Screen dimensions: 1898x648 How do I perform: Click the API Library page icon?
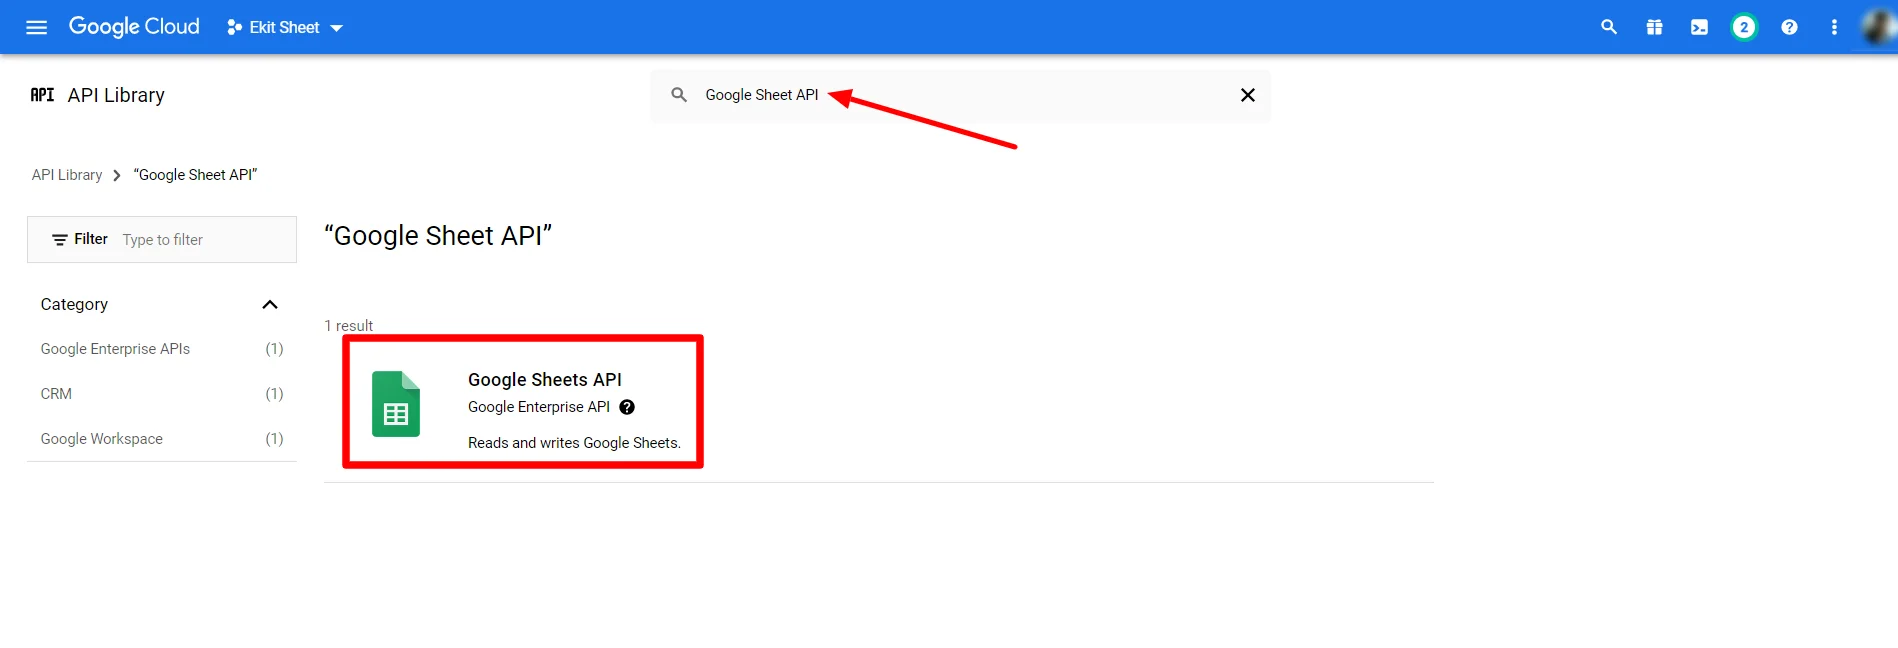42,95
